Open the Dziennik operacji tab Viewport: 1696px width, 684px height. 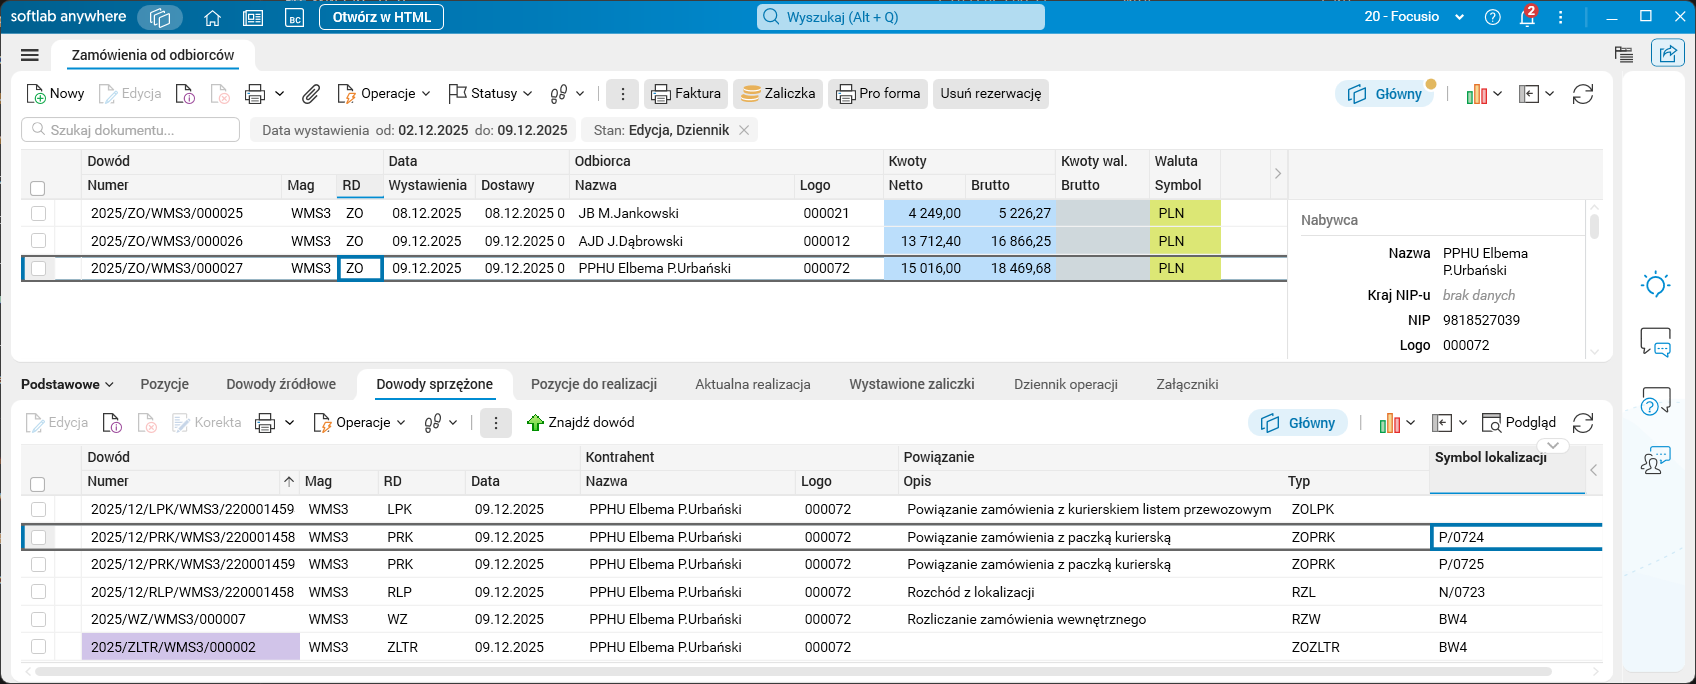[1065, 384]
